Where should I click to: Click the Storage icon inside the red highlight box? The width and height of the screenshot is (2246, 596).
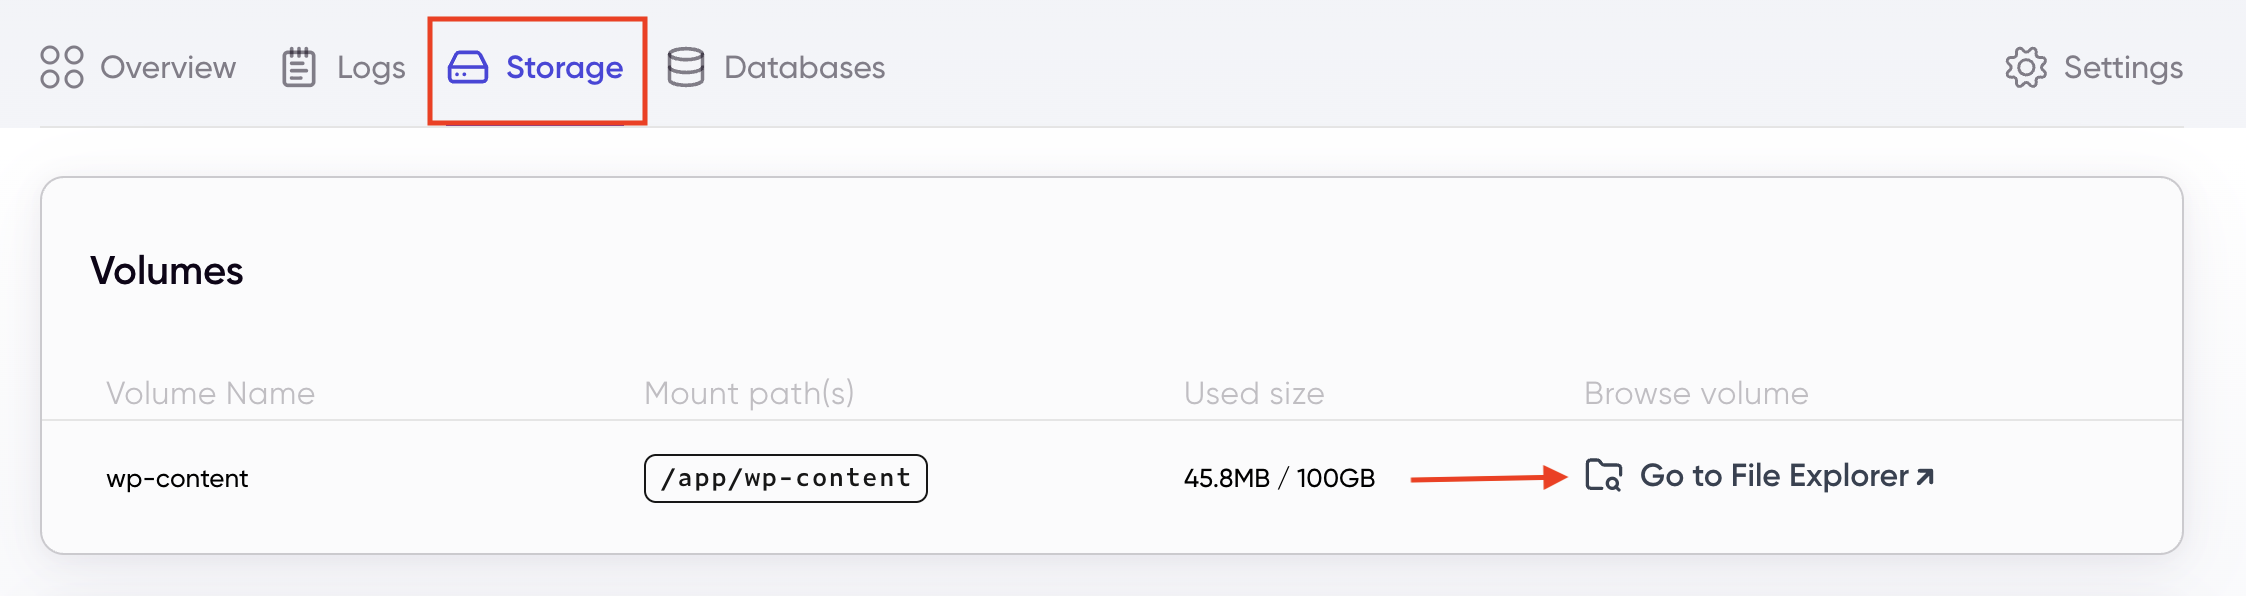point(467,69)
